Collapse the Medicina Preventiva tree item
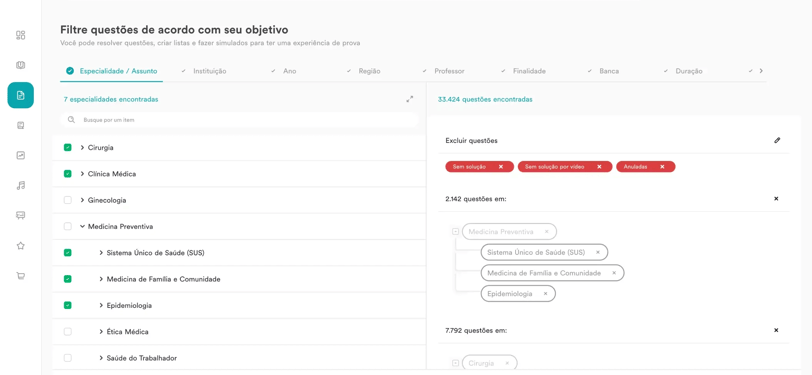The width and height of the screenshot is (812, 375). click(x=82, y=226)
